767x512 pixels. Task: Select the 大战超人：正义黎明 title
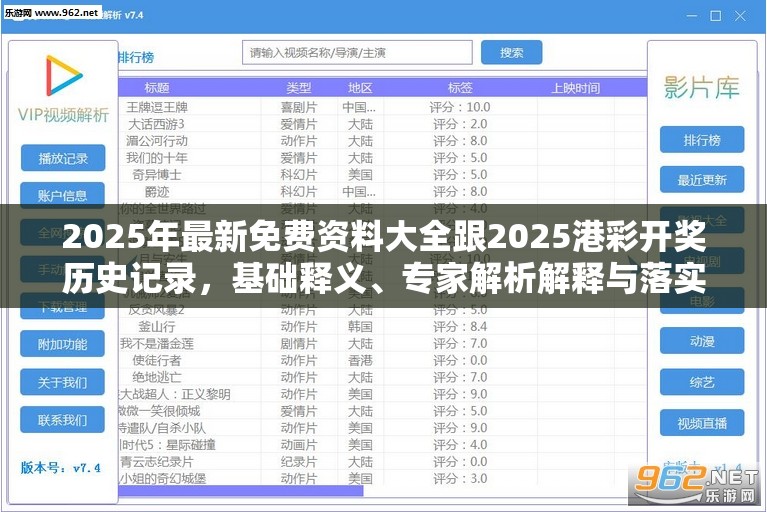[x=175, y=394]
